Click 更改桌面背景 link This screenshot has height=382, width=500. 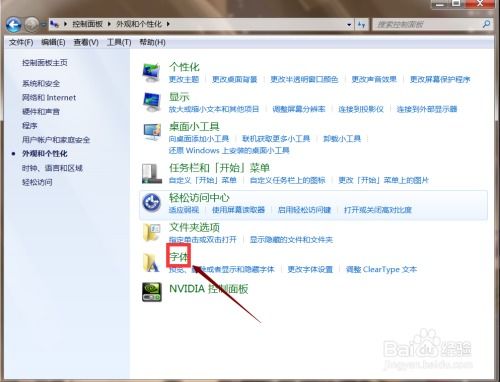click(x=235, y=79)
